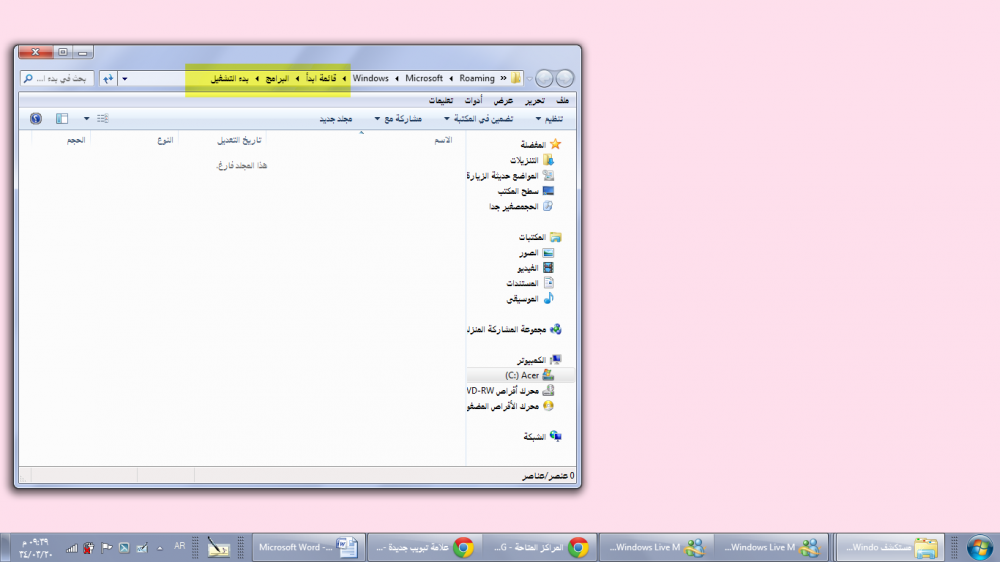Select الصور (Pictures) library icon
Screen dimensions: 1000x562
click(x=547, y=254)
